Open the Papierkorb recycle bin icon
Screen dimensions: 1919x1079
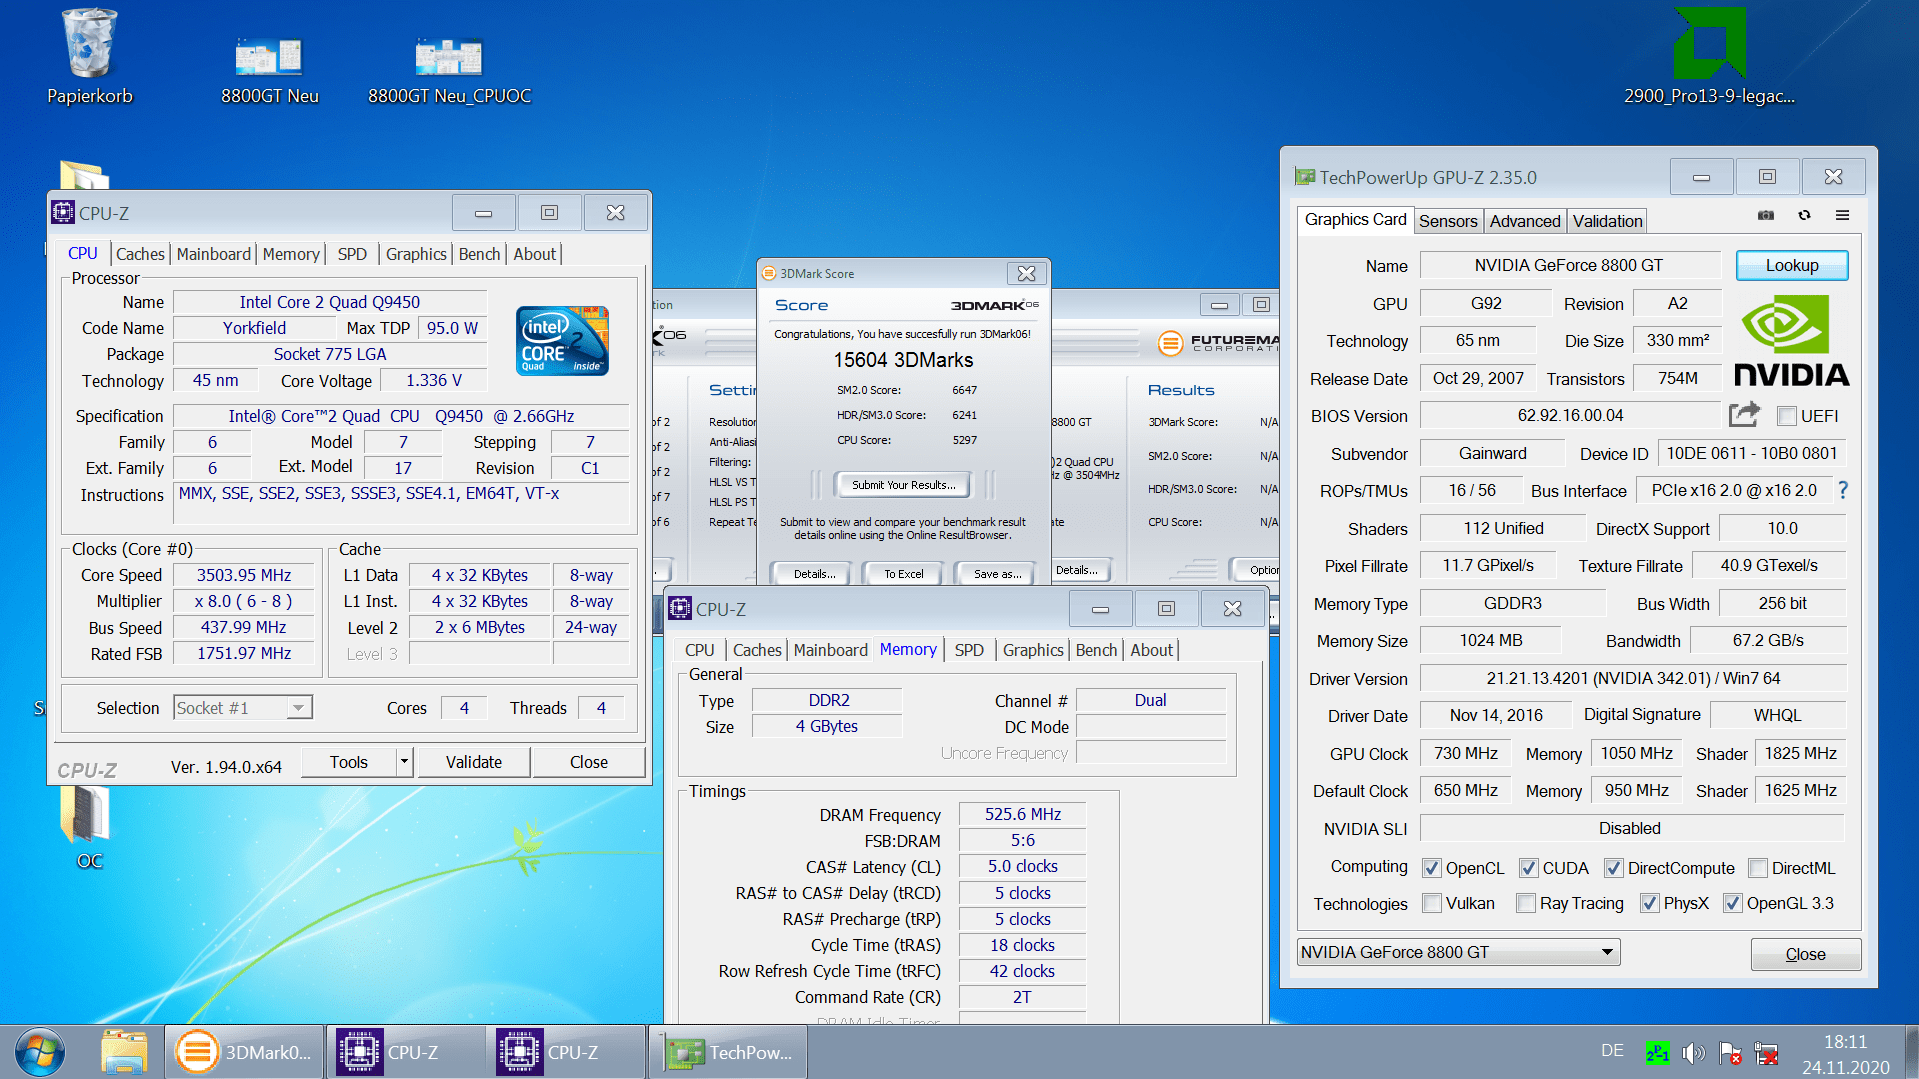(90, 57)
